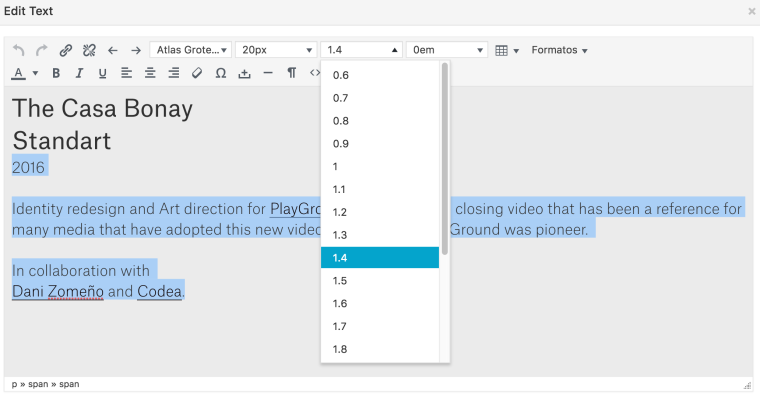Click the underline formatting icon
The image size is (760, 400).
102,73
